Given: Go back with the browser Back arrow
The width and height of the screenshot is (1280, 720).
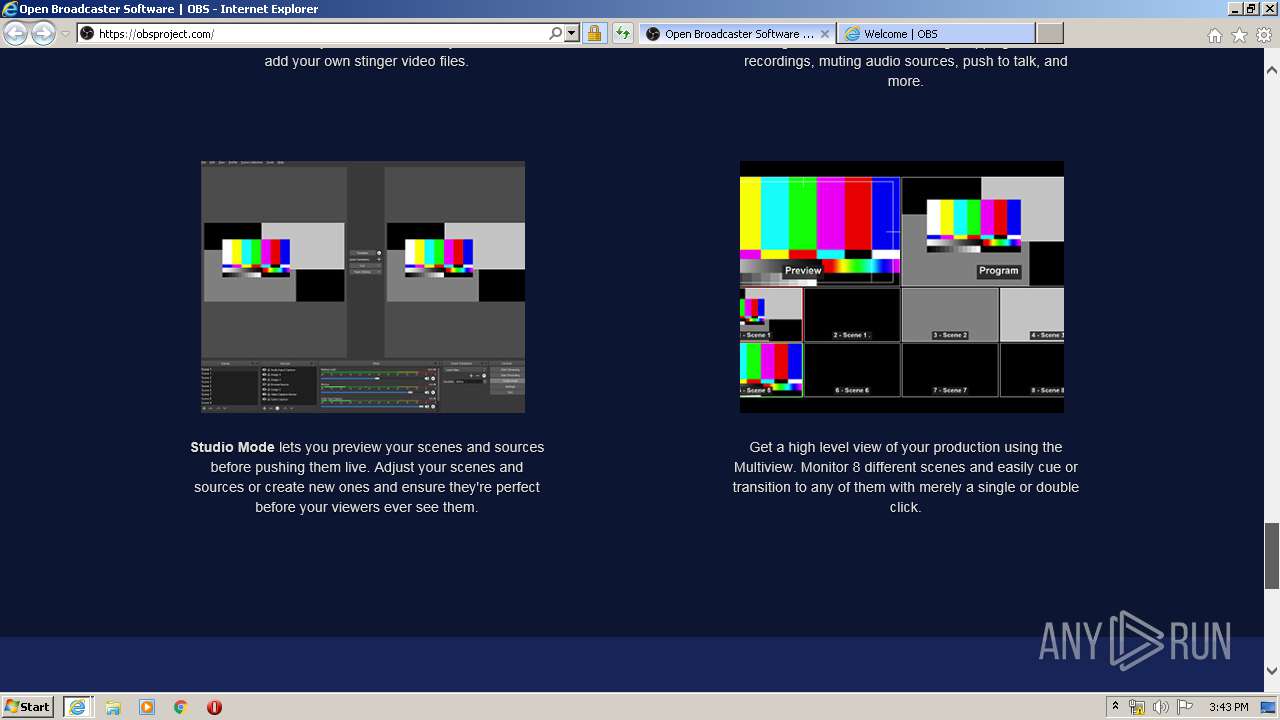Looking at the screenshot, I should (x=15, y=33).
